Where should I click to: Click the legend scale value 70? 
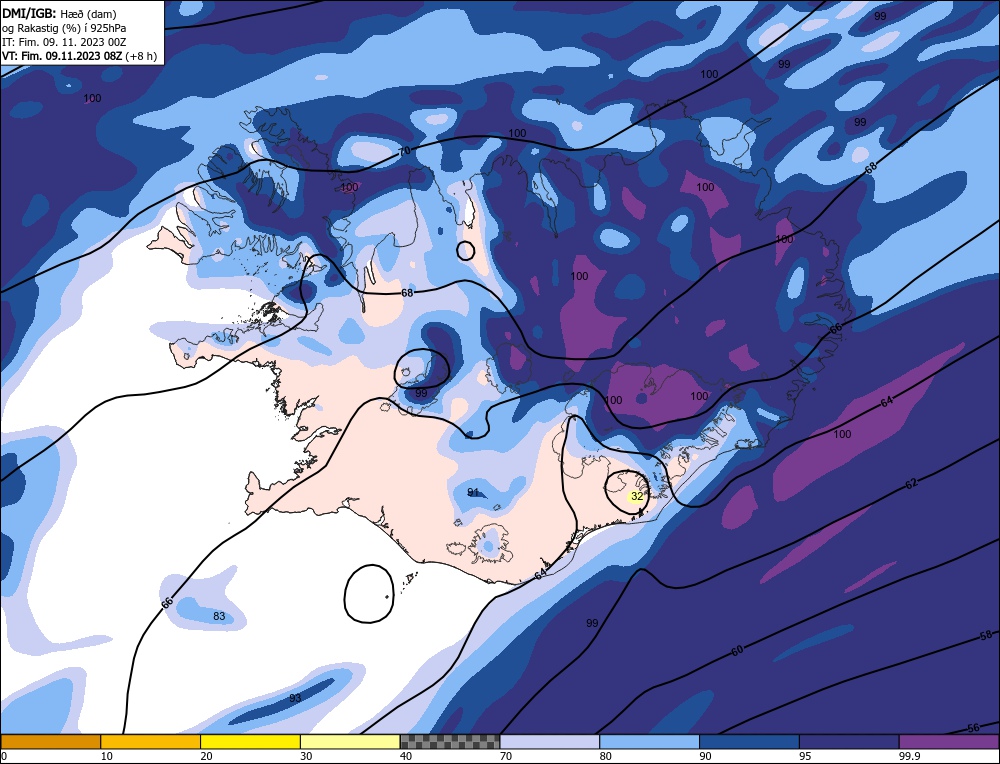point(506,756)
